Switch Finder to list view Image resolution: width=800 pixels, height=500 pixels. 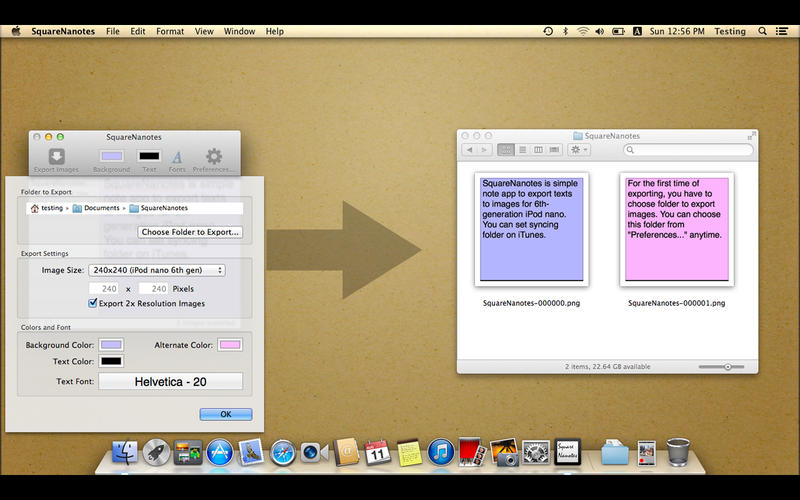pos(522,150)
